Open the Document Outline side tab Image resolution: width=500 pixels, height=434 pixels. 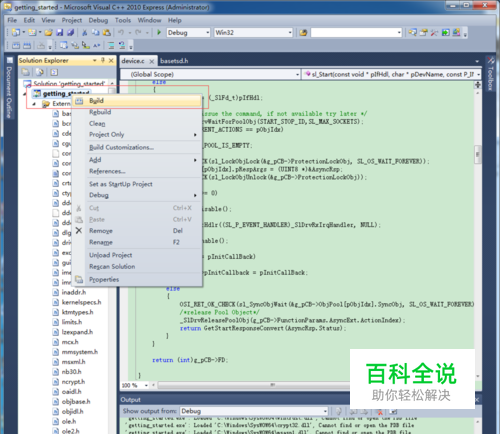point(9,88)
